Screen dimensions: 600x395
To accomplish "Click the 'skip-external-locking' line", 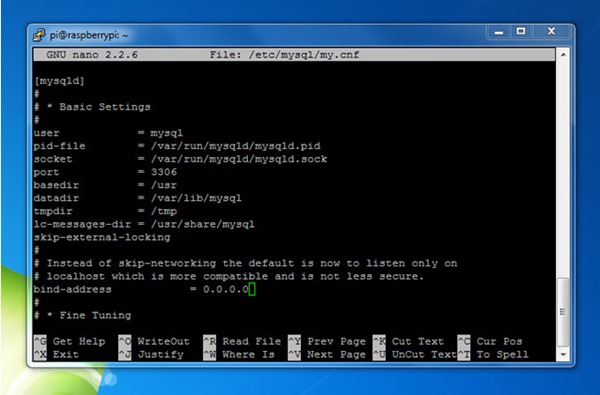I will pyautogui.click(x=102, y=238).
